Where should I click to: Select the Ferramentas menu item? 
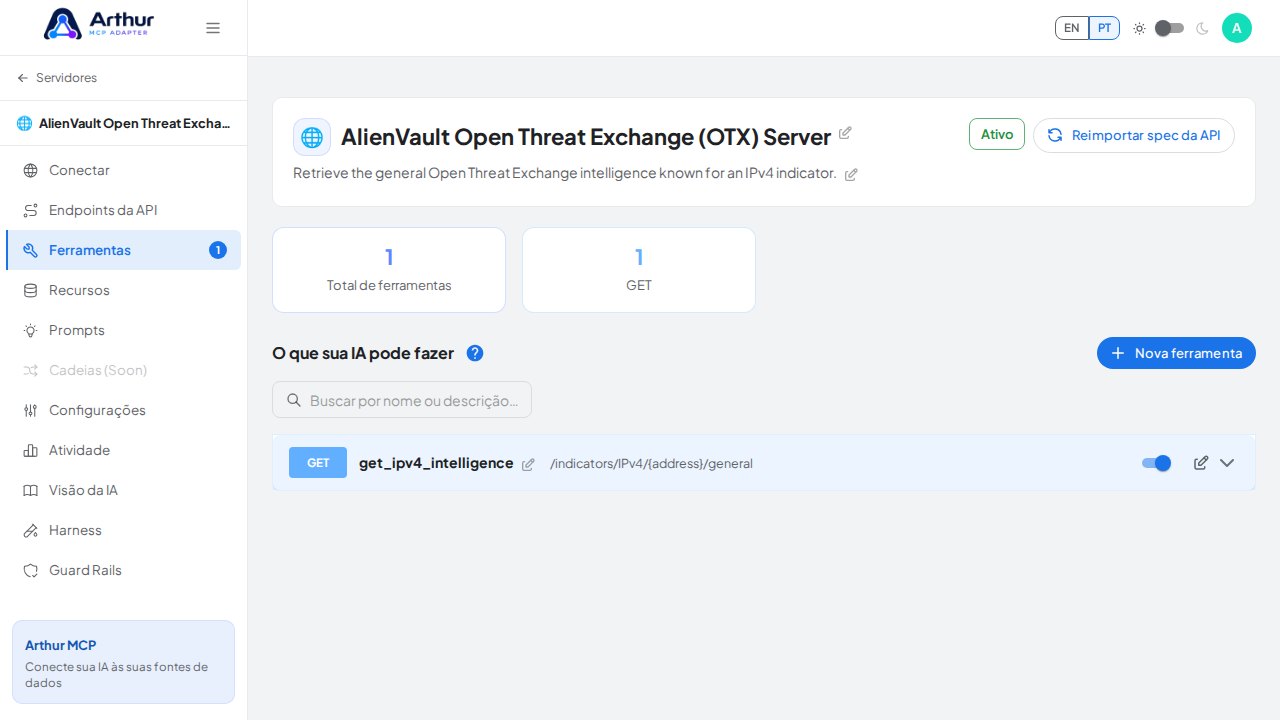(x=123, y=250)
